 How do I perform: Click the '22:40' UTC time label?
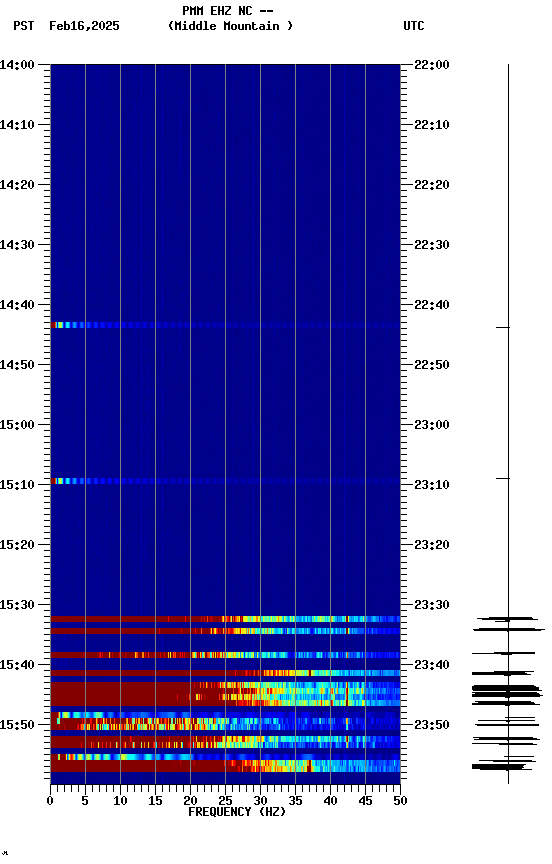tap(432, 305)
